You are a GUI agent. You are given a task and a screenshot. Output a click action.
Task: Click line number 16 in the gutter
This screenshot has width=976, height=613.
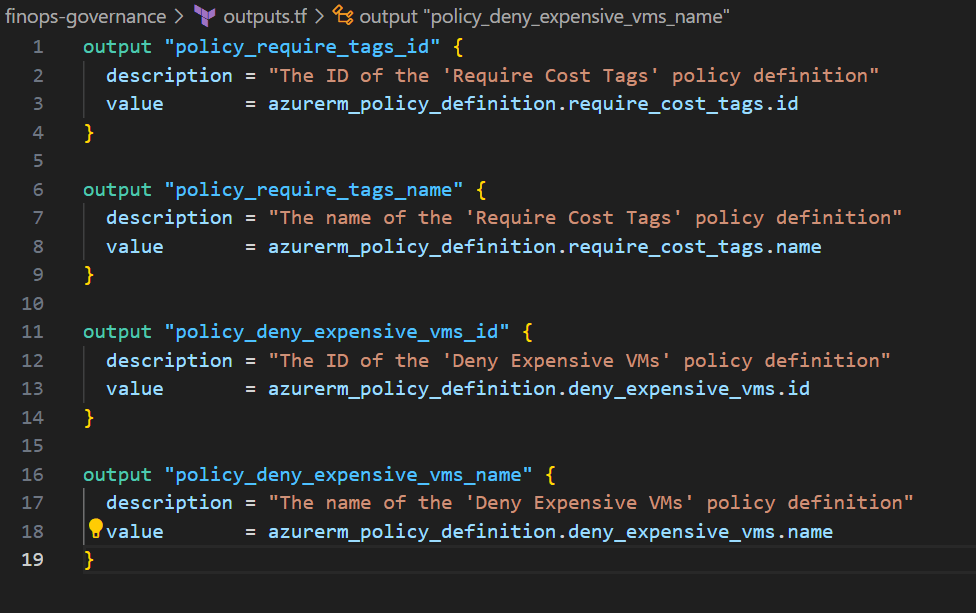(33, 474)
